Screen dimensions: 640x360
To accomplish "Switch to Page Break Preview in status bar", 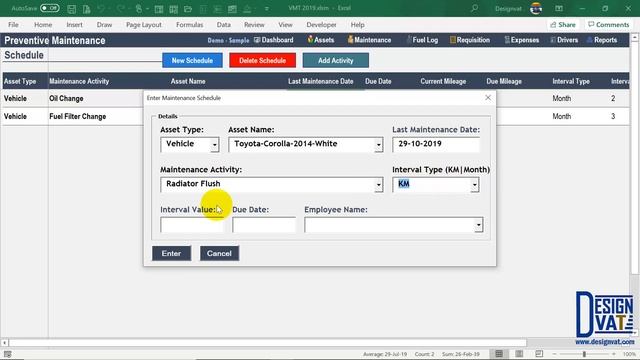I will click(x=539, y=354).
